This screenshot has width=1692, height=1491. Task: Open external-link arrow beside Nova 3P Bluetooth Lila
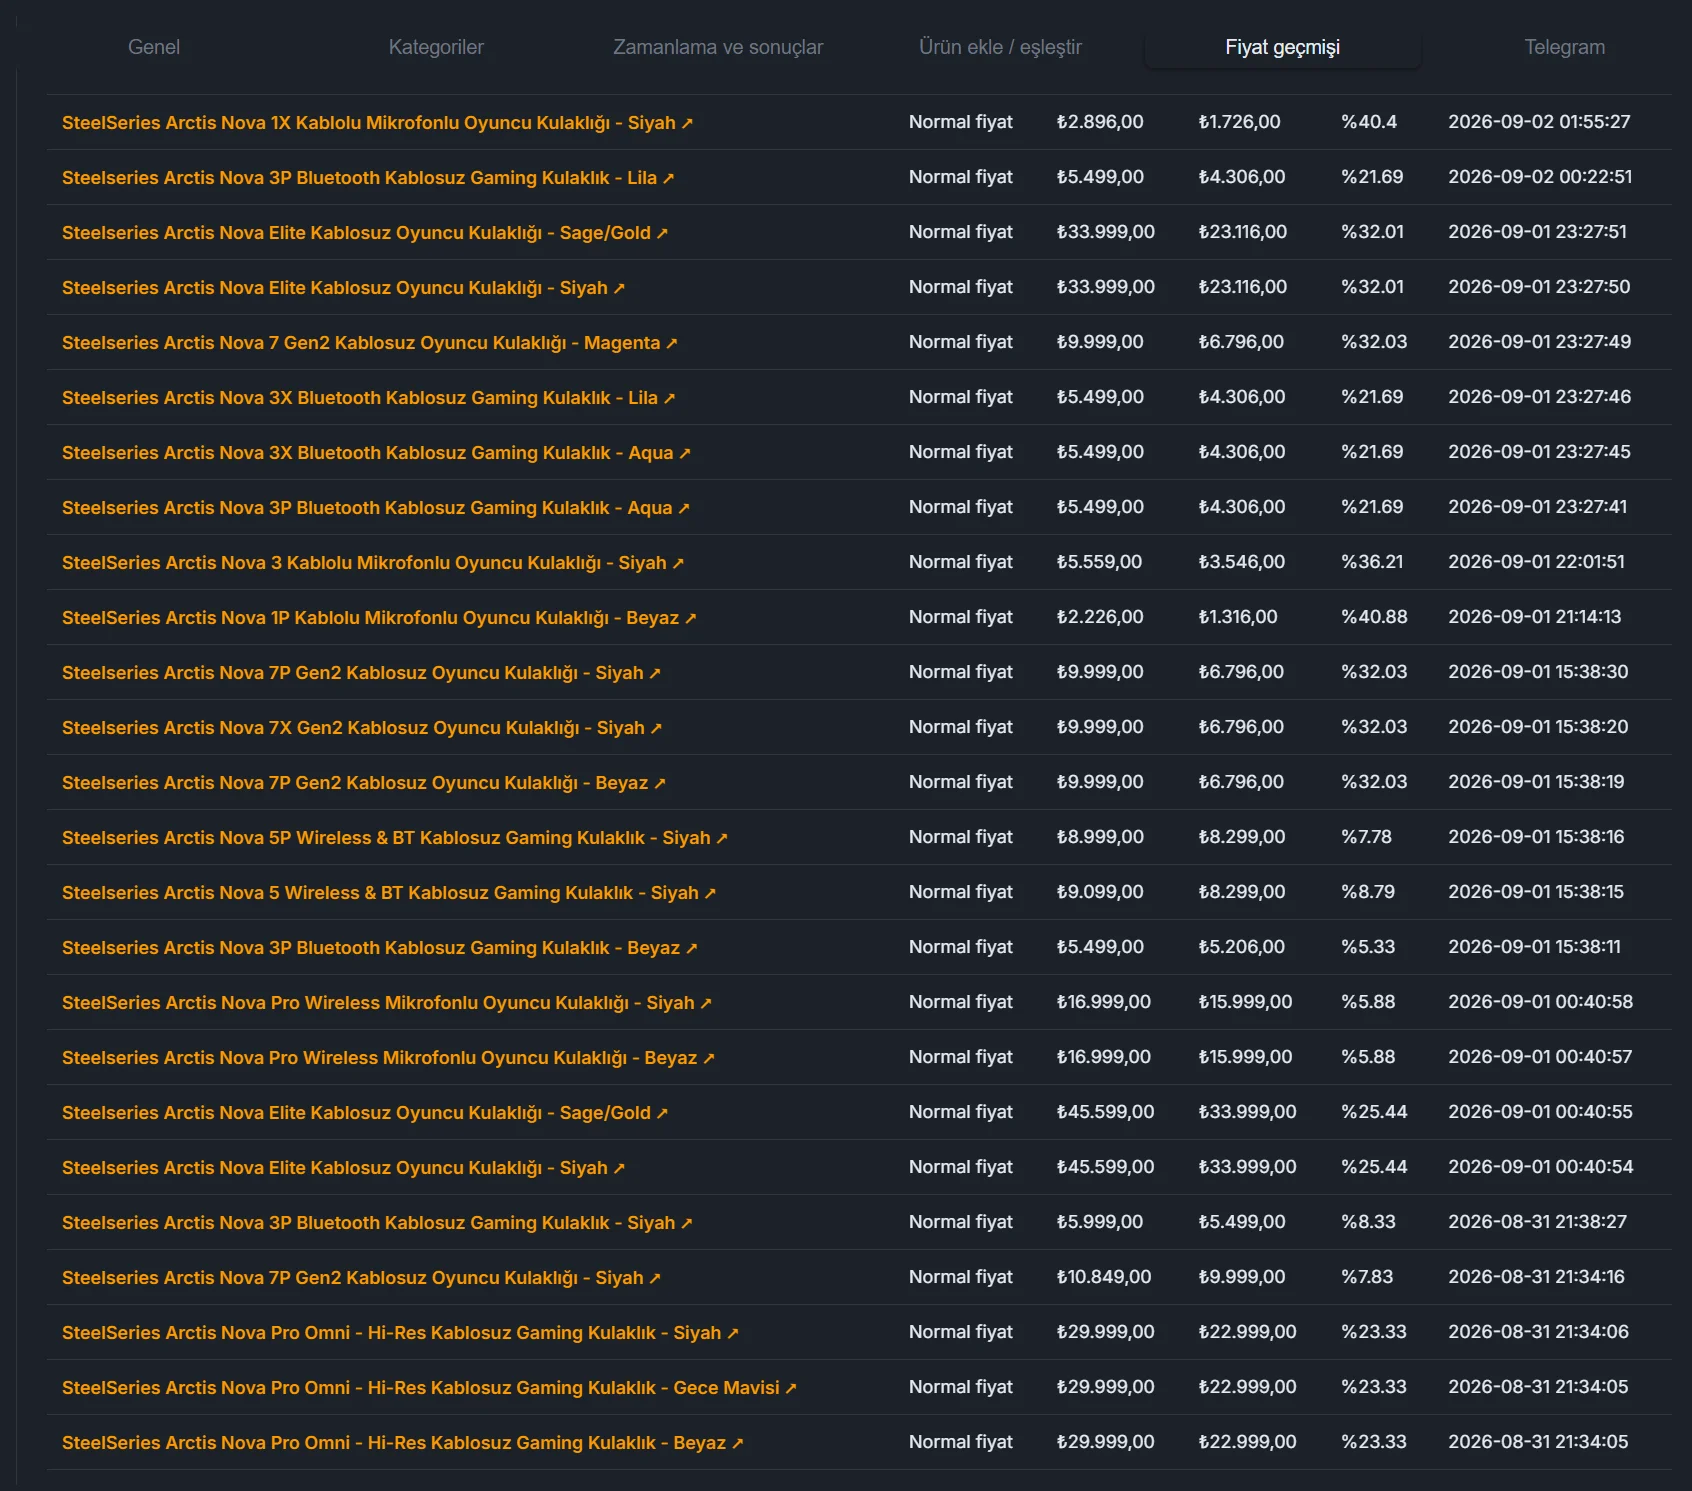click(668, 178)
